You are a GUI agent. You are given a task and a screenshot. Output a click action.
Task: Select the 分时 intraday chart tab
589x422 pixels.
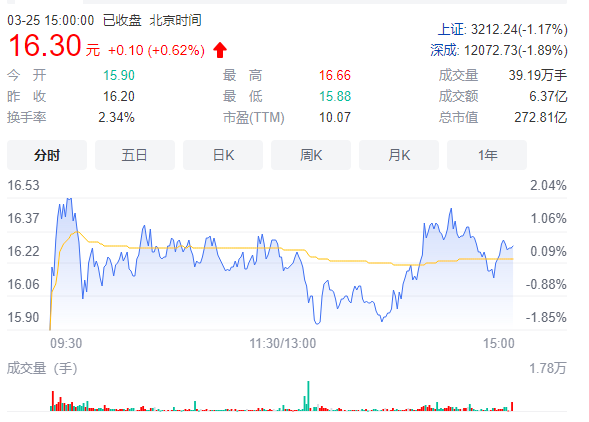click(47, 155)
